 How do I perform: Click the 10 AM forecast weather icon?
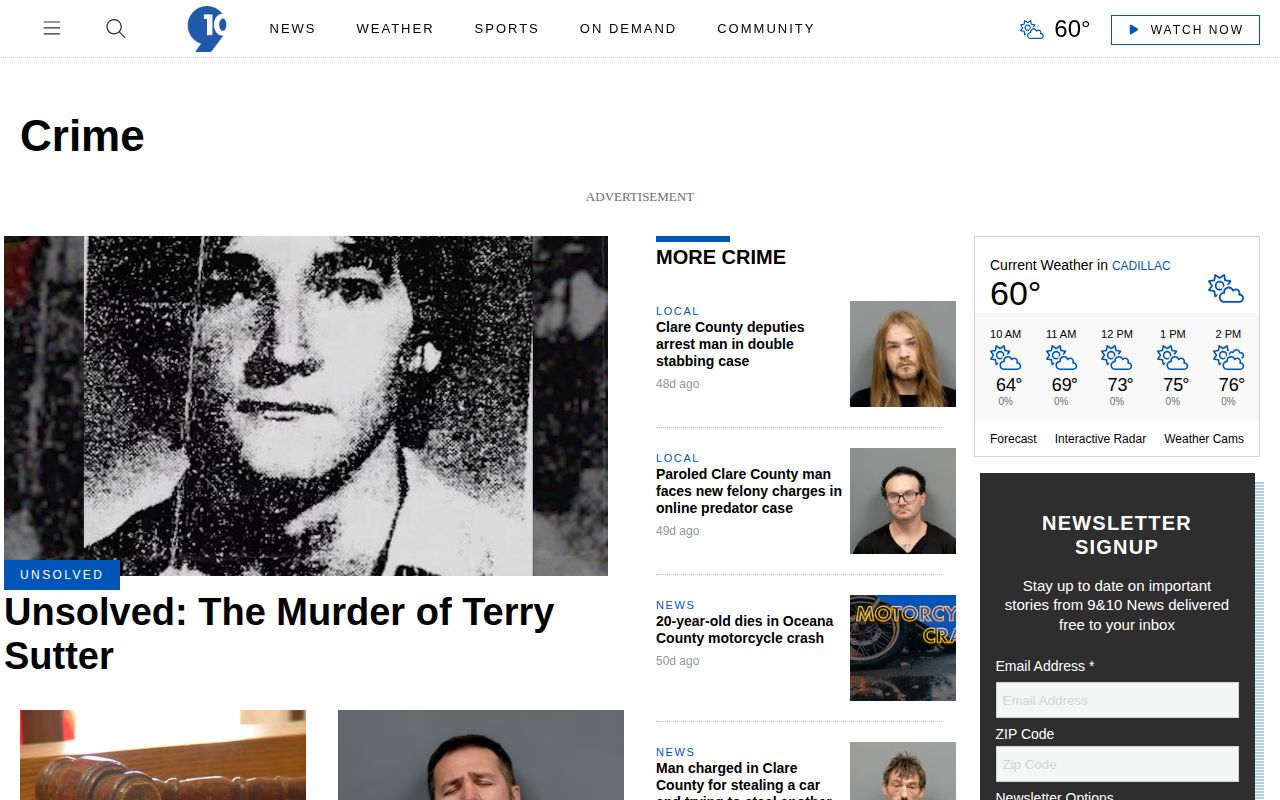[x=1005, y=358]
